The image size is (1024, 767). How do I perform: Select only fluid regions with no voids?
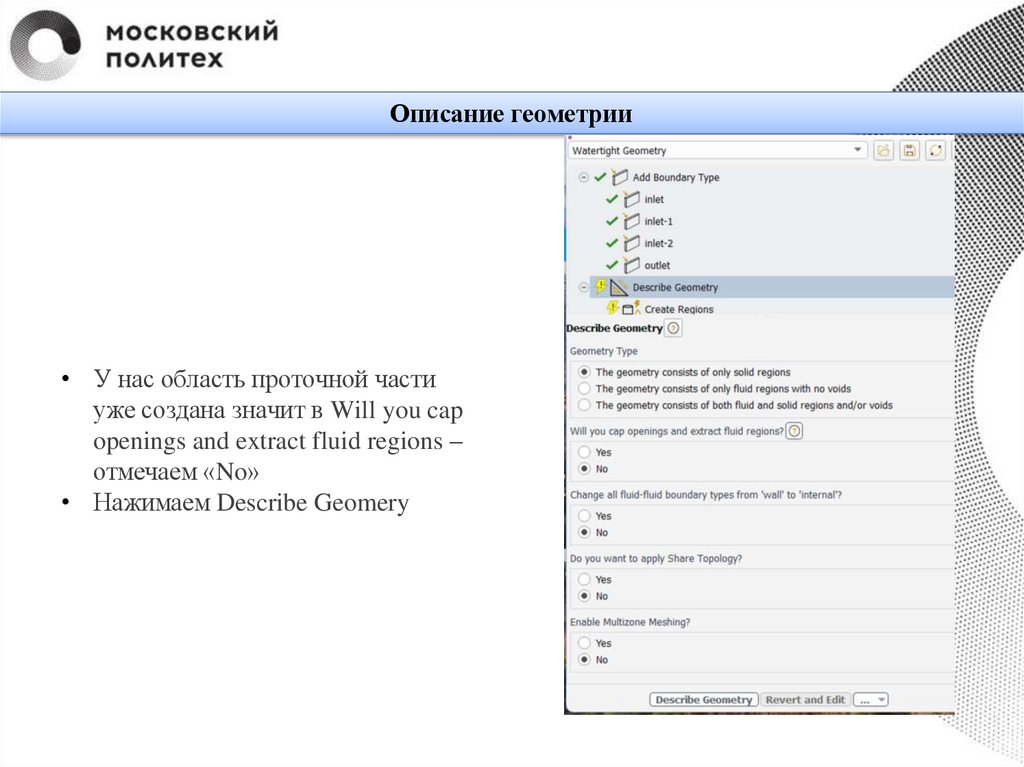point(584,388)
